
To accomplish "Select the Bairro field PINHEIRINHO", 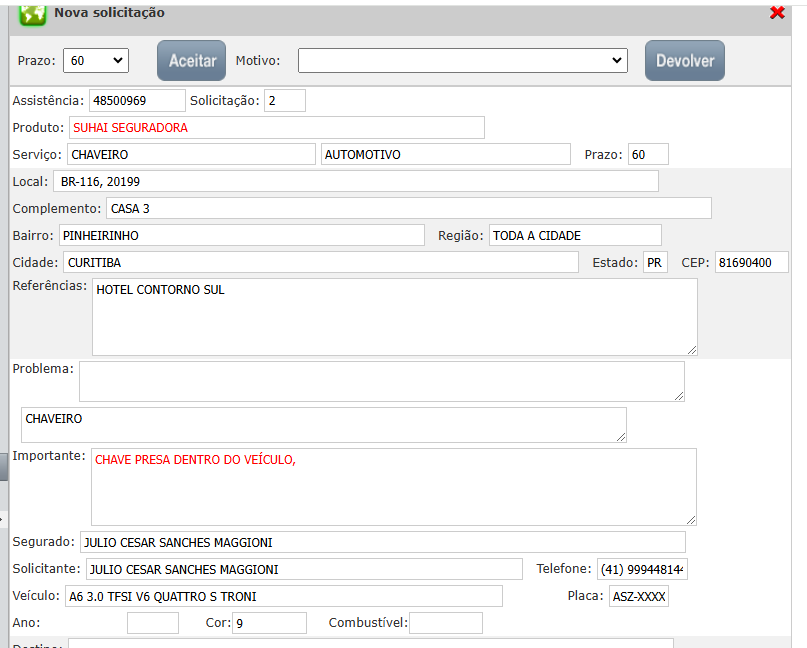I will click(x=241, y=235).
